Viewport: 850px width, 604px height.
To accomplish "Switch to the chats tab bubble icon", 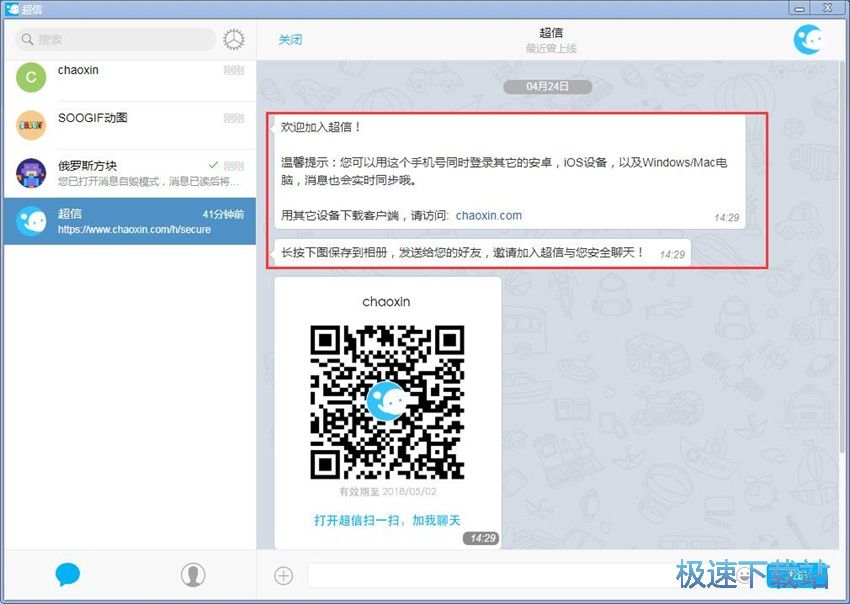I will (68, 575).
